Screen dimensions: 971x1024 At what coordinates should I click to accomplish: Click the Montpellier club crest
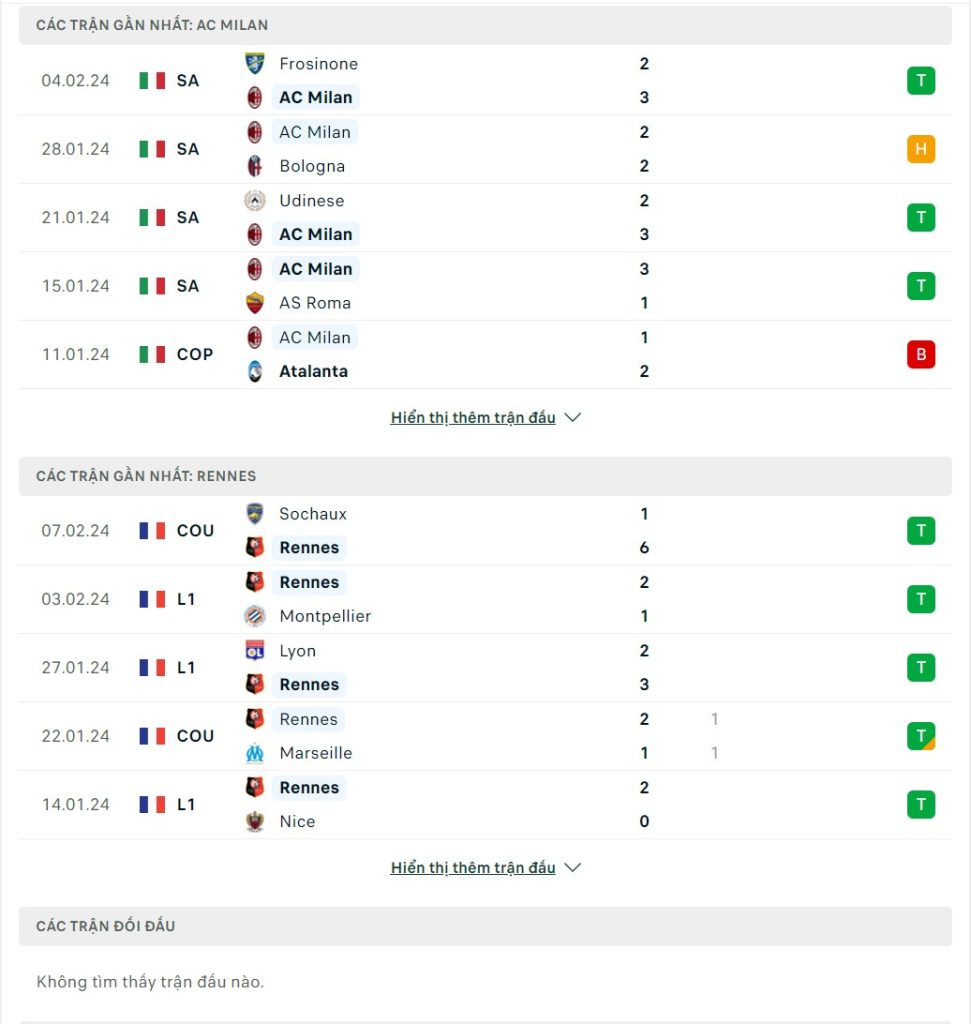click(255, 616)
